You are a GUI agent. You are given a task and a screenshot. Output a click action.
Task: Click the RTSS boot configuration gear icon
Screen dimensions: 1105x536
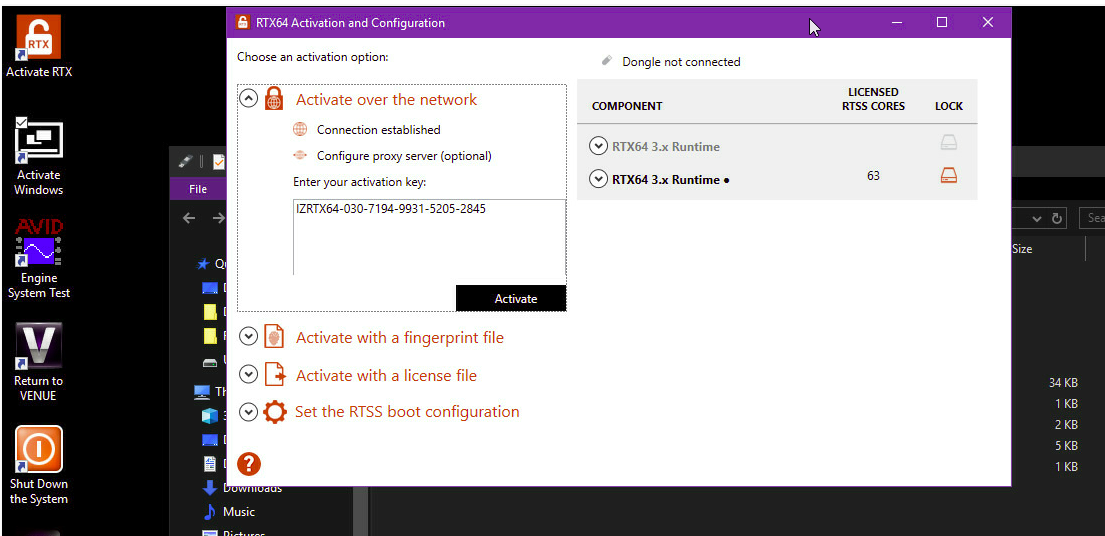tap(275, 411)
